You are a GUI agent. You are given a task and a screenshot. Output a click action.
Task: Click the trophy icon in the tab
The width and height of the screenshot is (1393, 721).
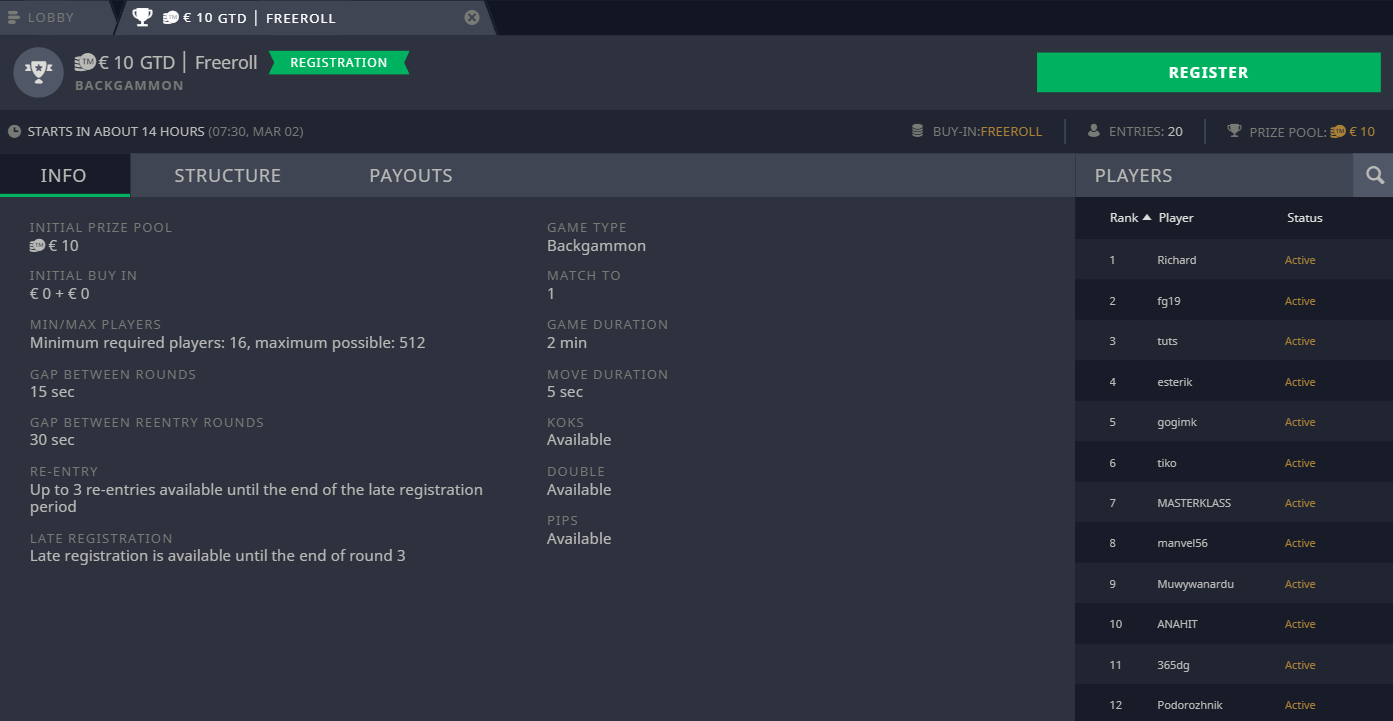[142, 17]
